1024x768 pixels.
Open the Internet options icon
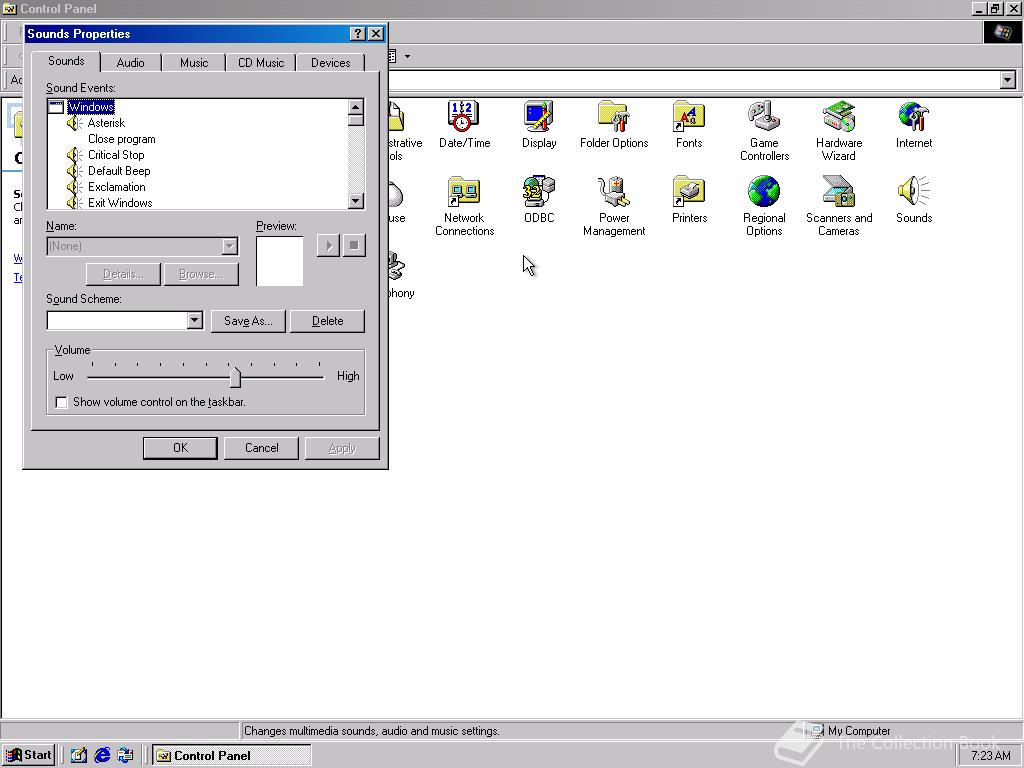click(914, 124)
